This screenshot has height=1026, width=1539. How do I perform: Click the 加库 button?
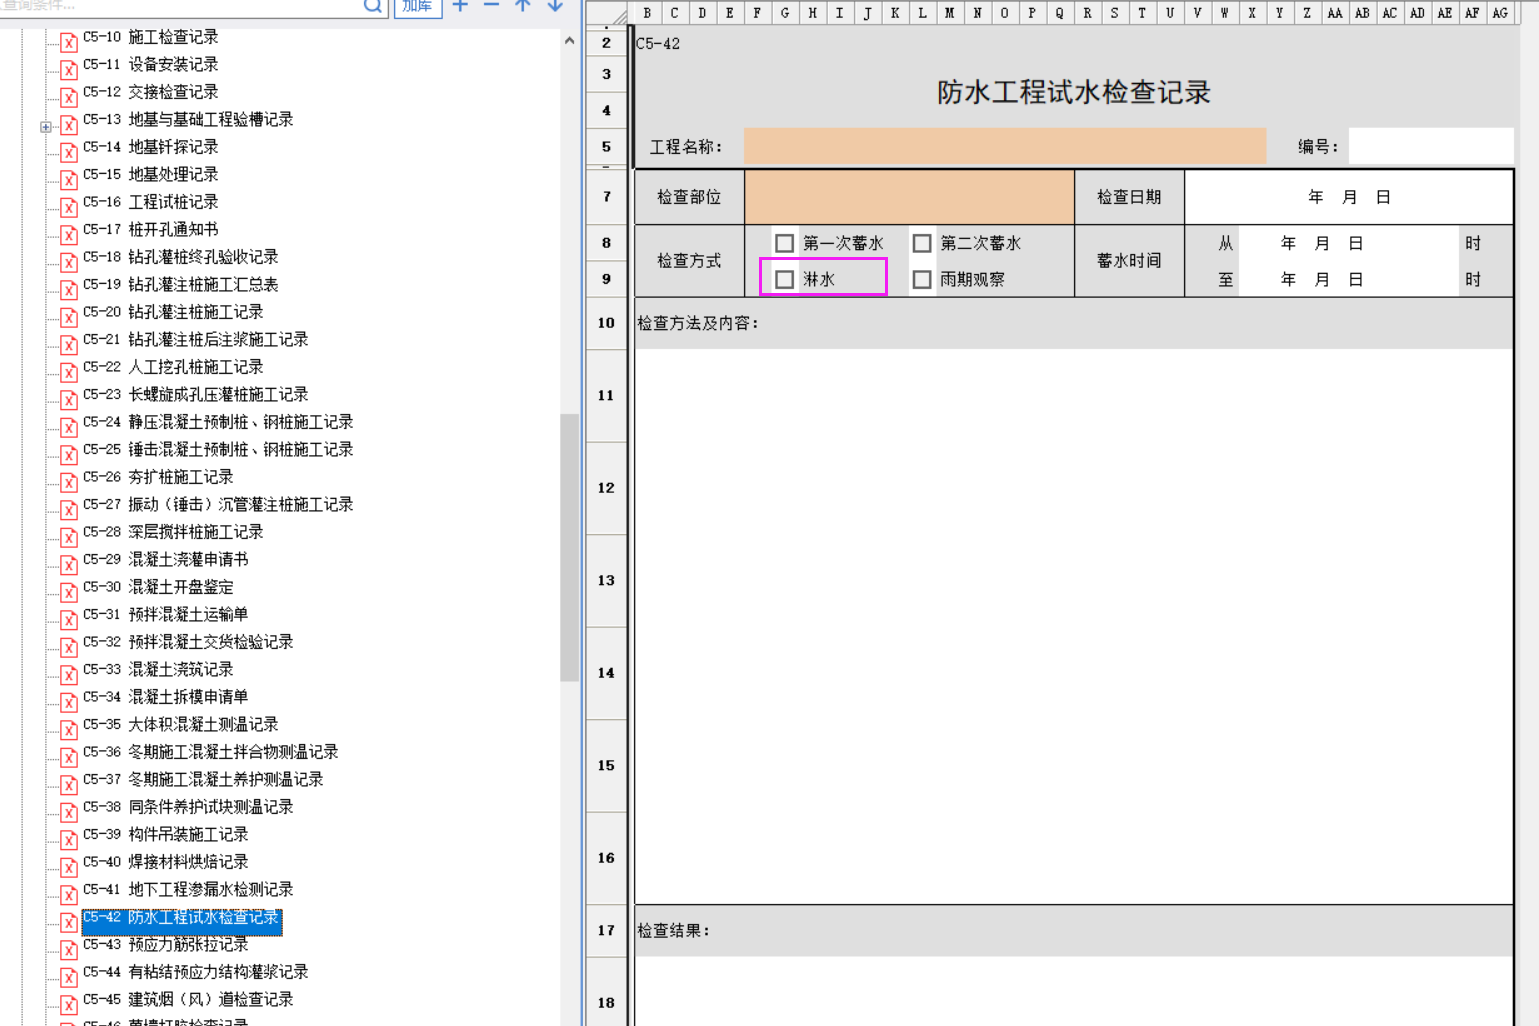pos(417,6)
